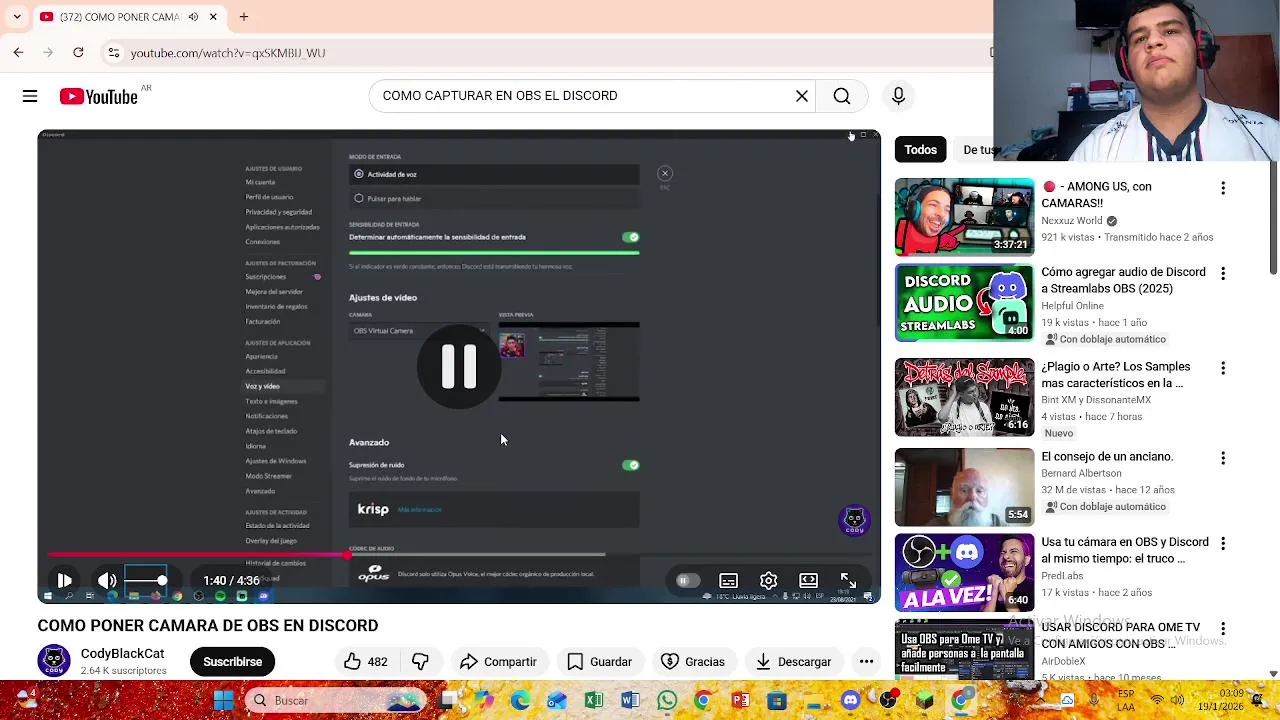Open the Detrás del Sample thumbnail
This screenshot has width=1280, height=720.
tap(964, 397)
